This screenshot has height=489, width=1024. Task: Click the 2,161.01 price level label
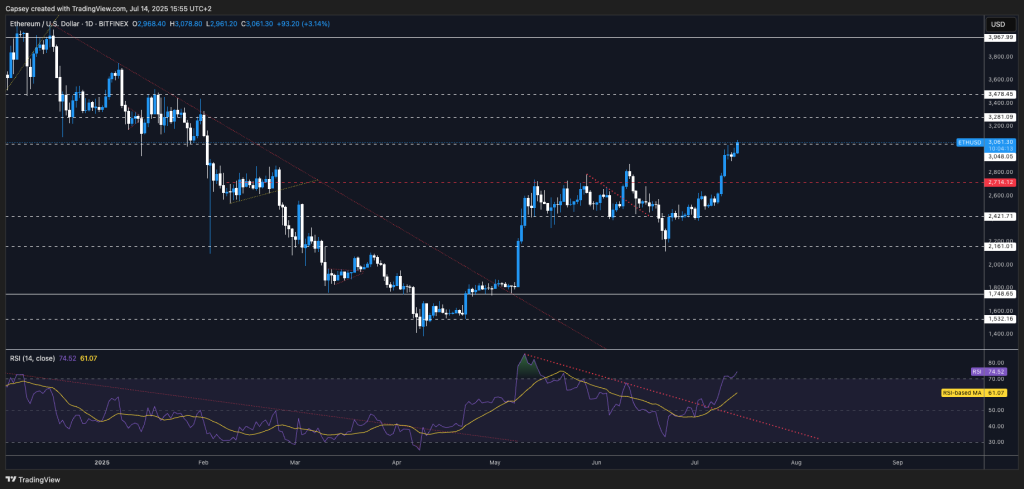click(1002, 247)
